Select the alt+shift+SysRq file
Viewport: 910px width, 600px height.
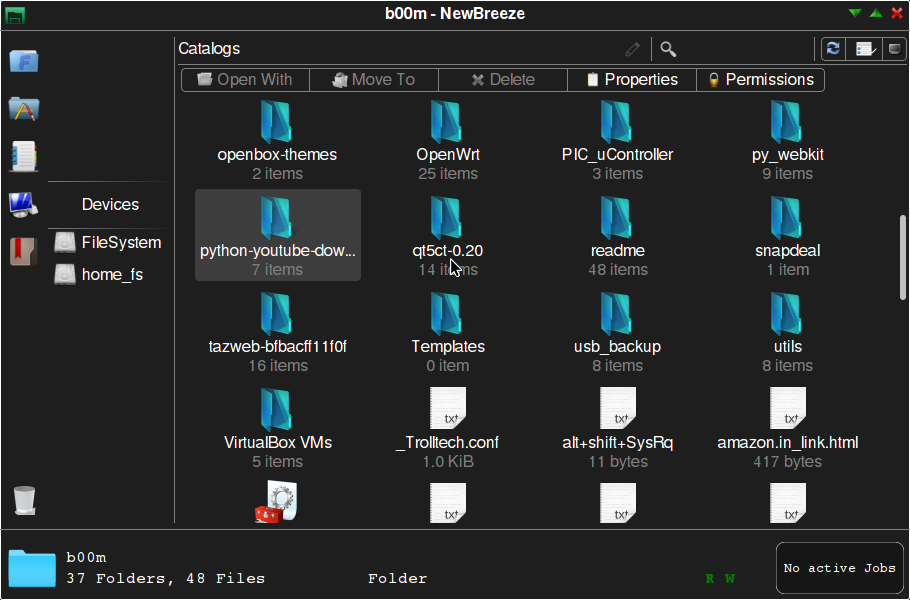(x=618, y=427)
